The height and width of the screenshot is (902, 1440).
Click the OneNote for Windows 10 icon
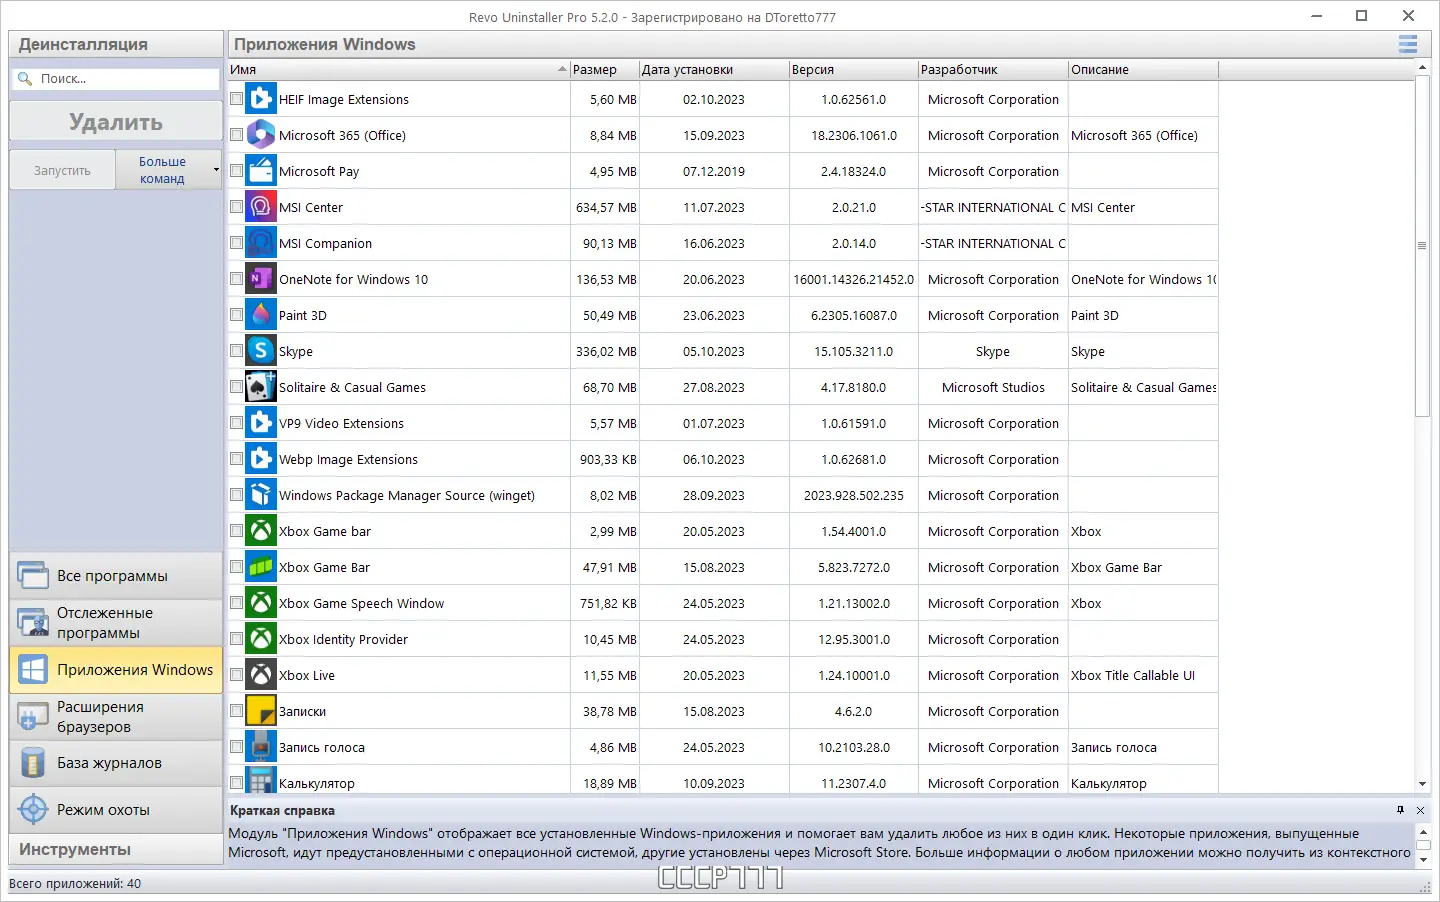(261, 279)
